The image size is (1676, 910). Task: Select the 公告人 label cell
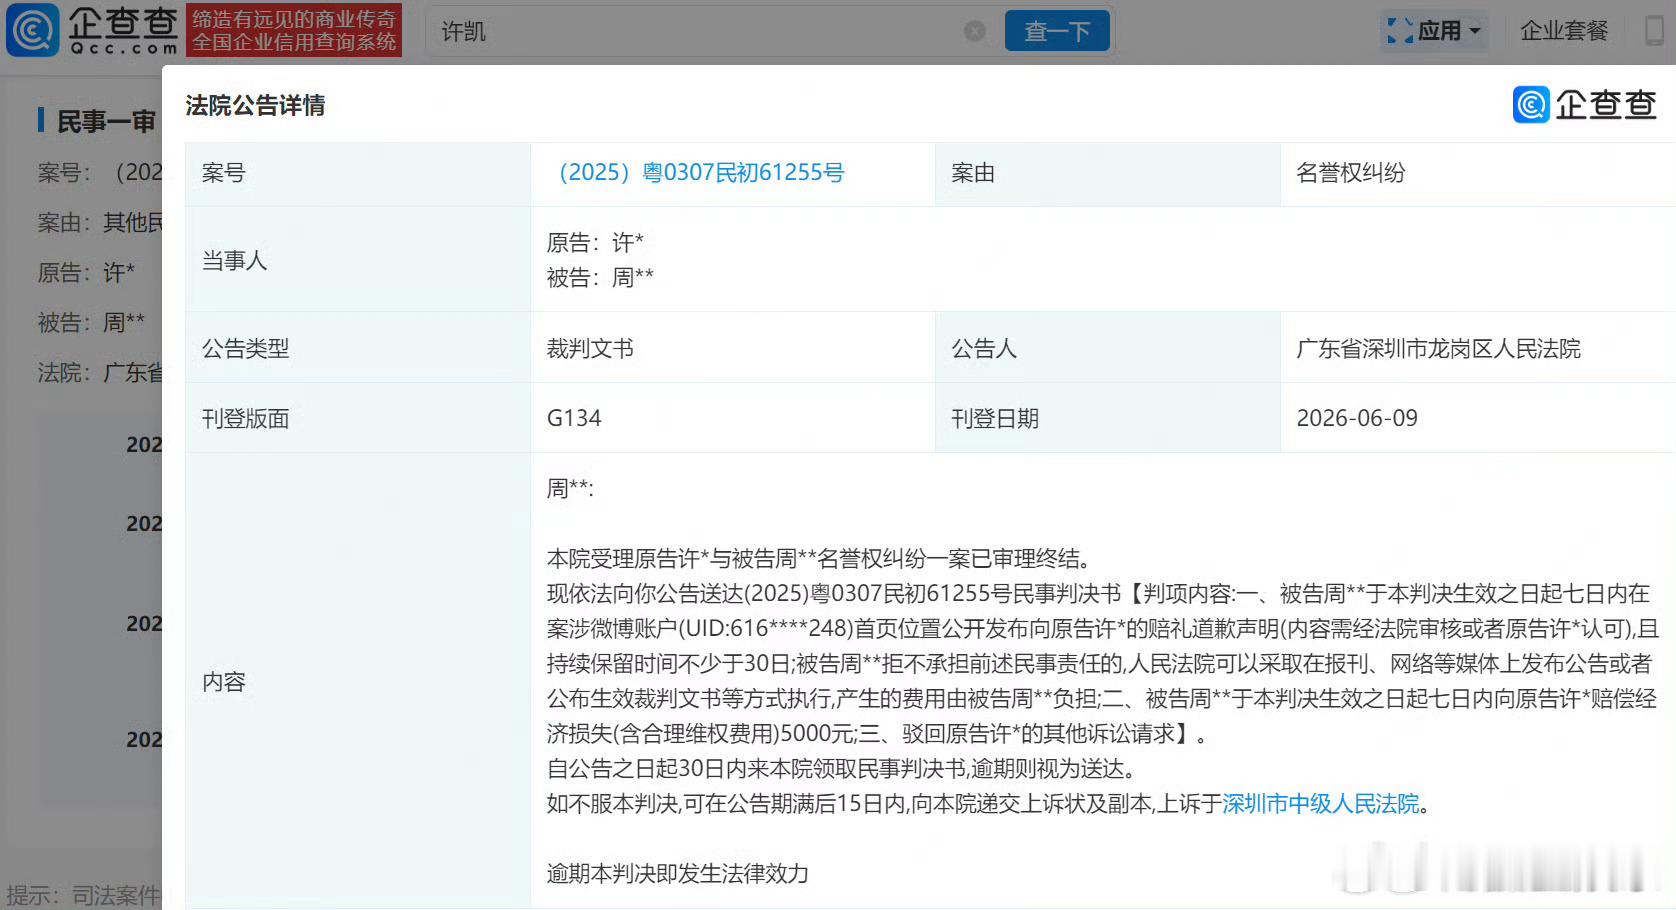(x=1107, y=348)
